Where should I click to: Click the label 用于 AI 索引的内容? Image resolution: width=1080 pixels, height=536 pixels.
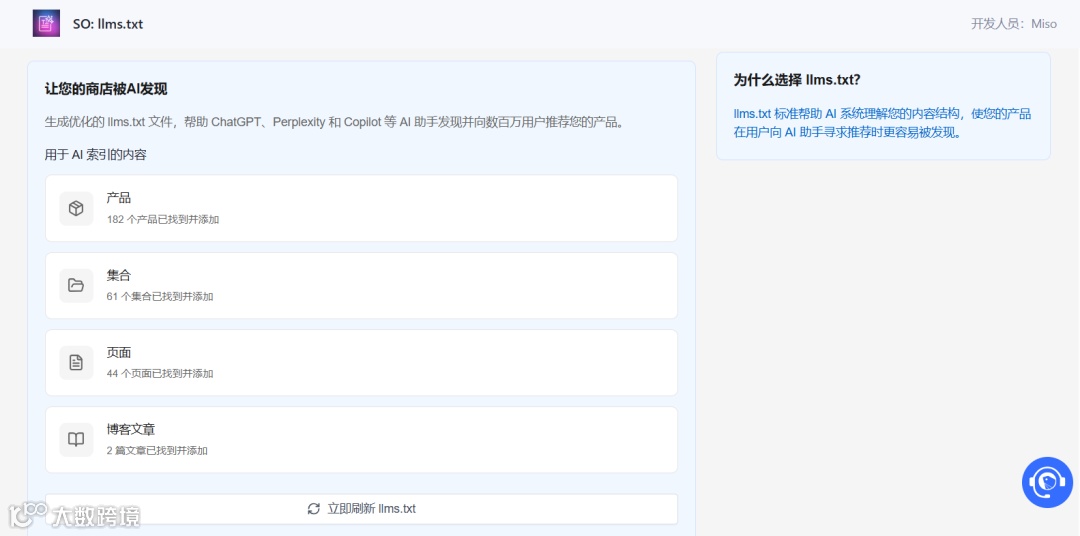(96, 154)
